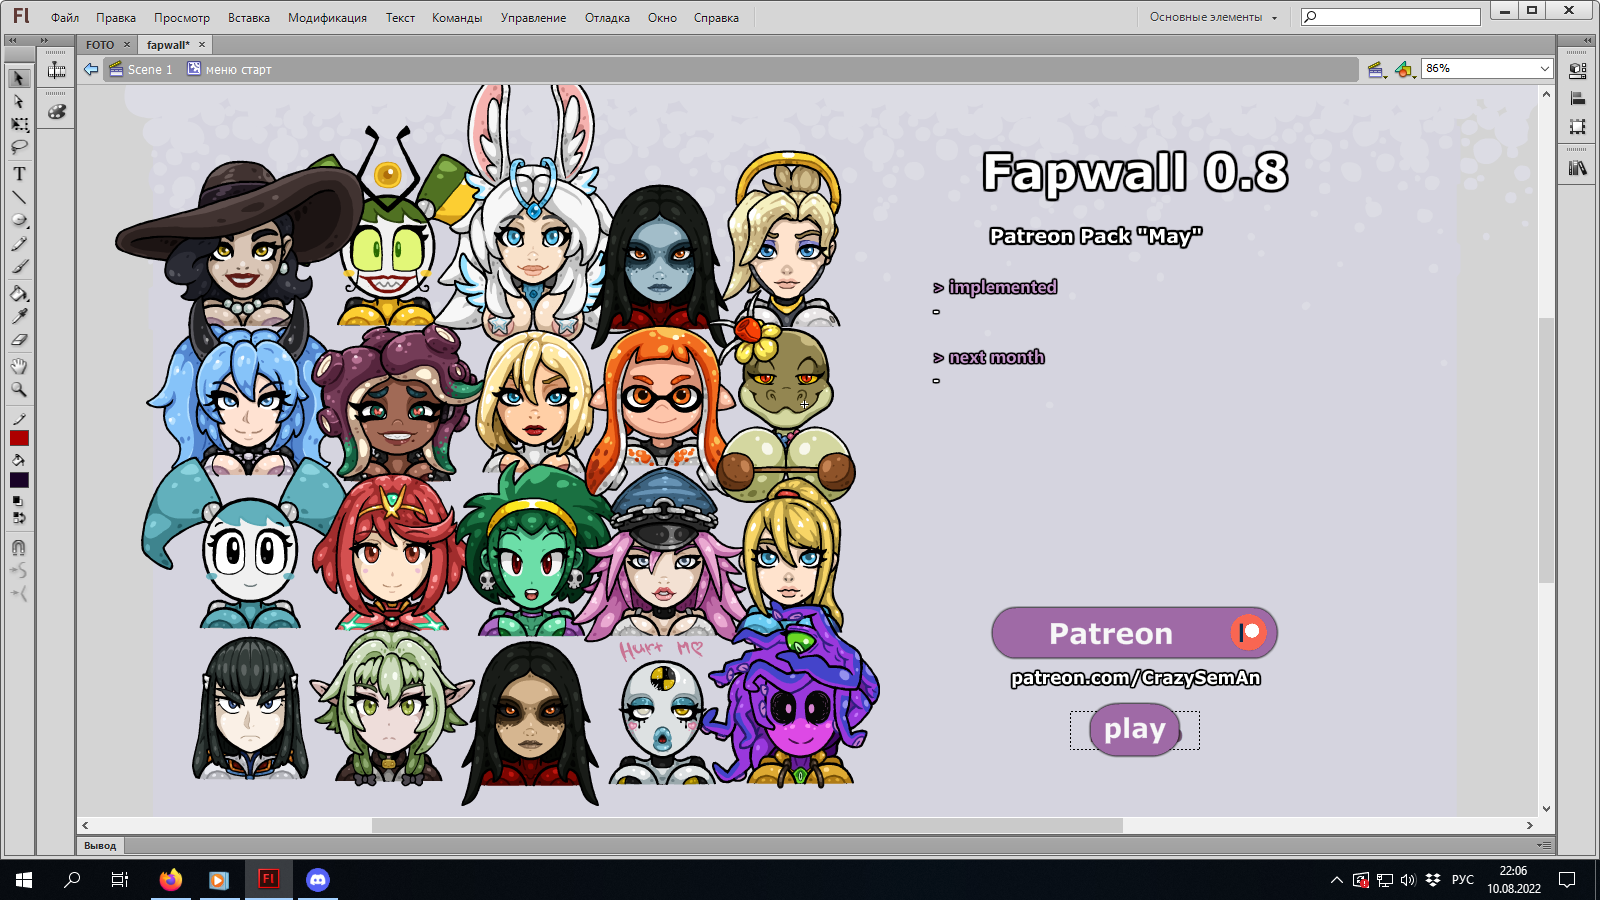This screenshot has width=1600, height=900.
Task: Select the Text tool
Action: click(x=19, y=174)
